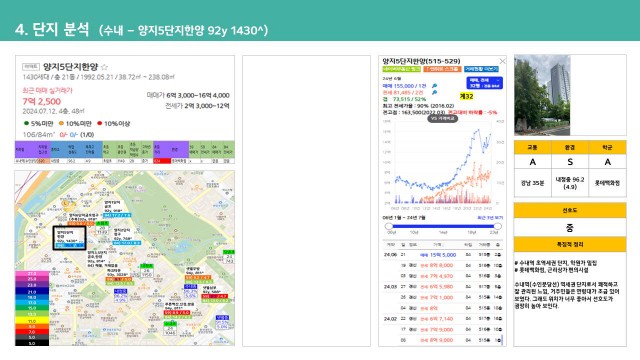Click the 중 preference value

(570, 227)
